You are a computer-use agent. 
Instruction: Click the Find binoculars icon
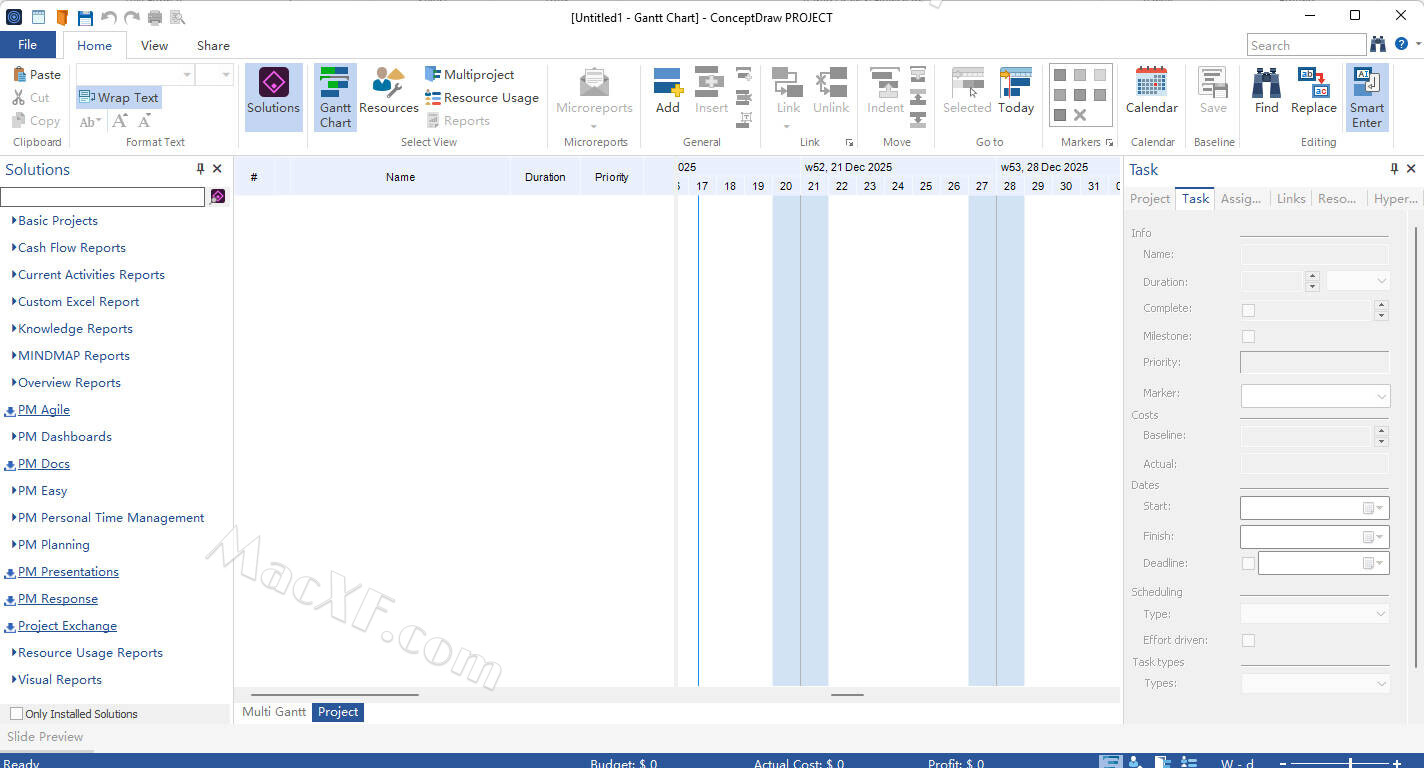[1266, 84]
